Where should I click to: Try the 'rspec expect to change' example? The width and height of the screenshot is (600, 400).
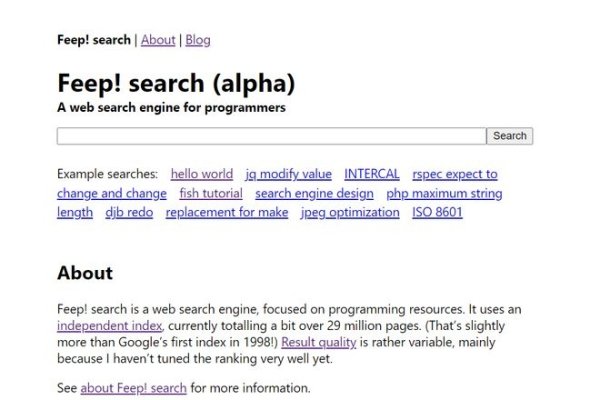(454, 174)
